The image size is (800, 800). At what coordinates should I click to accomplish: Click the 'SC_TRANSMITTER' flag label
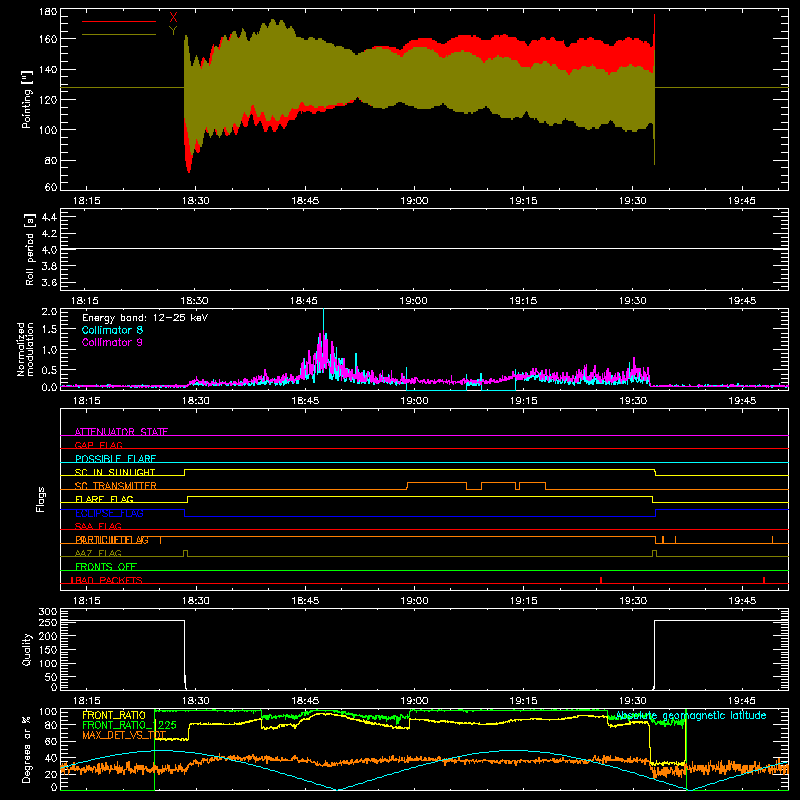coord(116,486)
